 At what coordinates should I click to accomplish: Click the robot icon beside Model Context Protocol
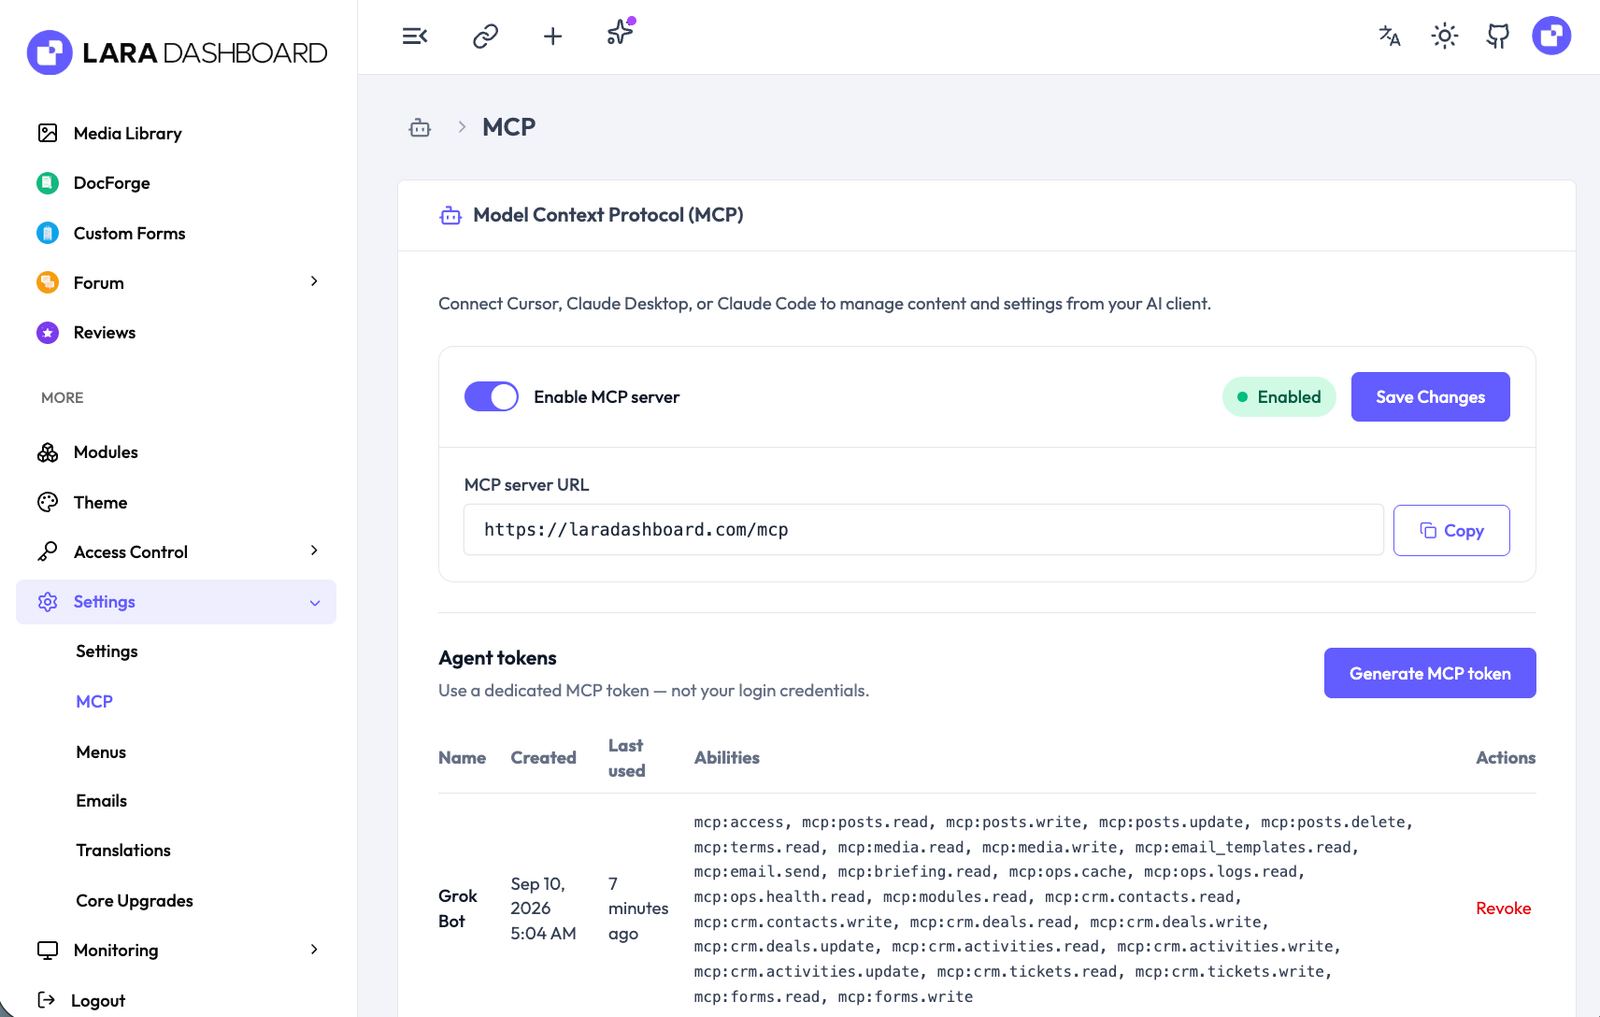pyautogui.click(x=451, y=215)
